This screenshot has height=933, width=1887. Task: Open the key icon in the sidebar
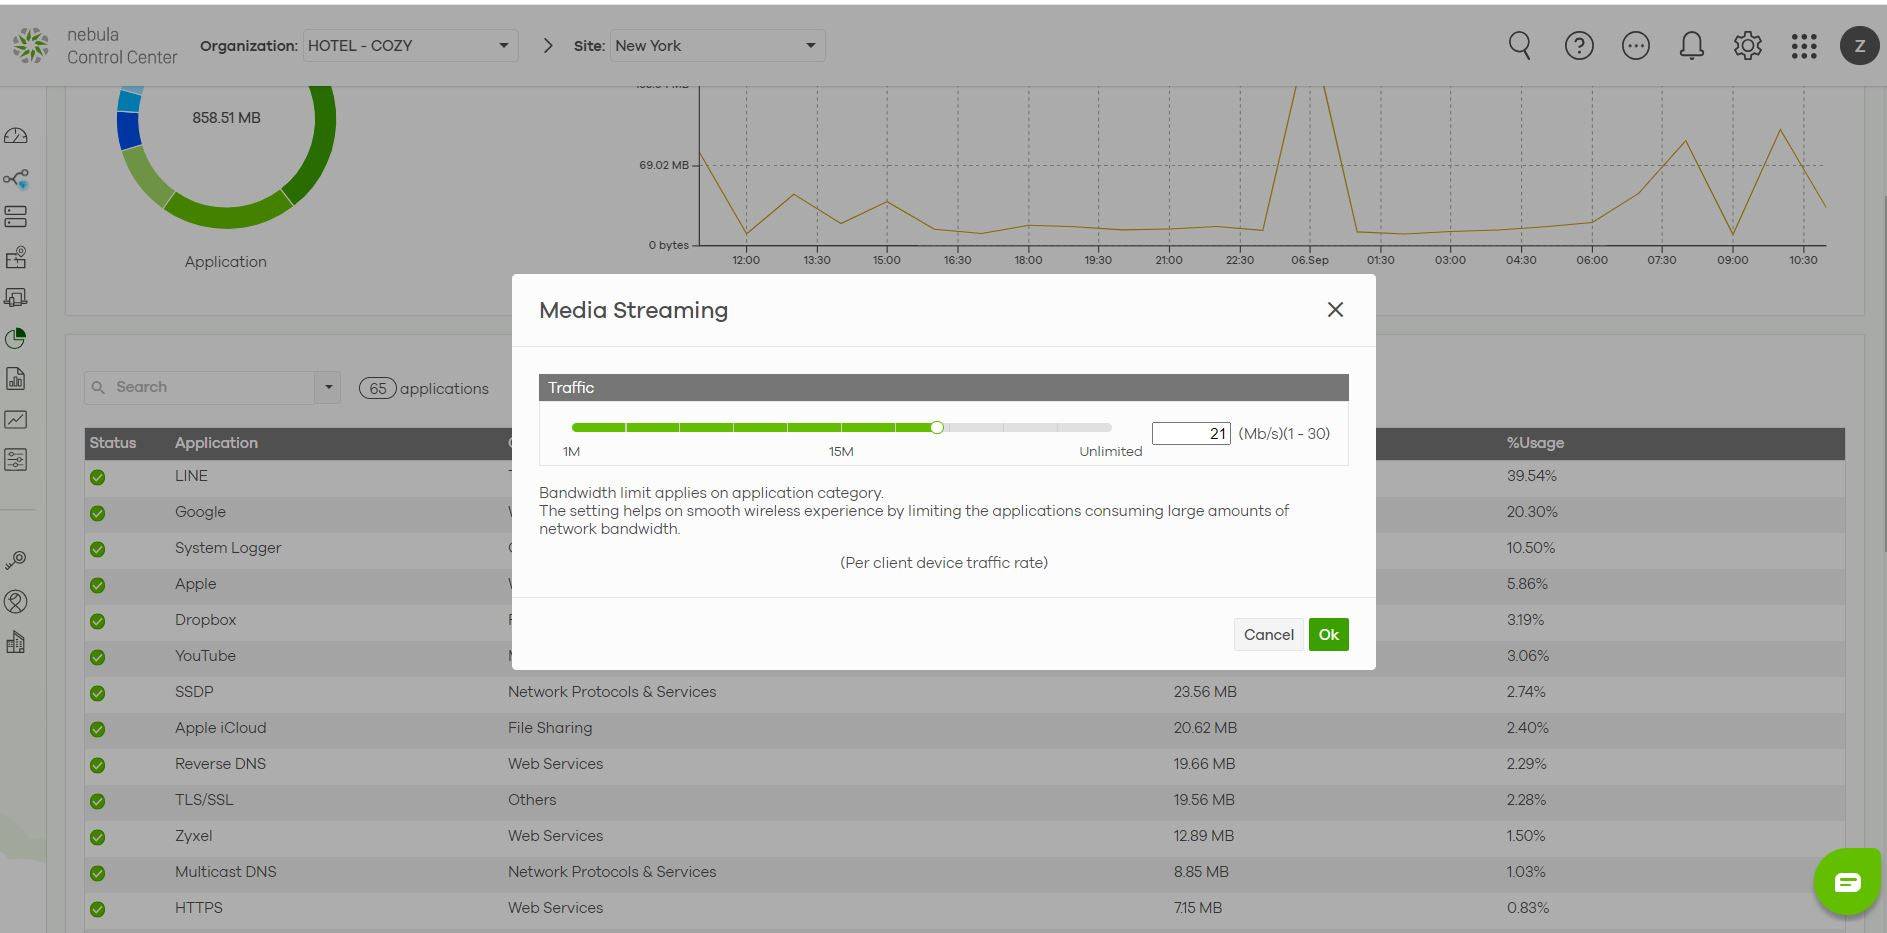[16, 561]
